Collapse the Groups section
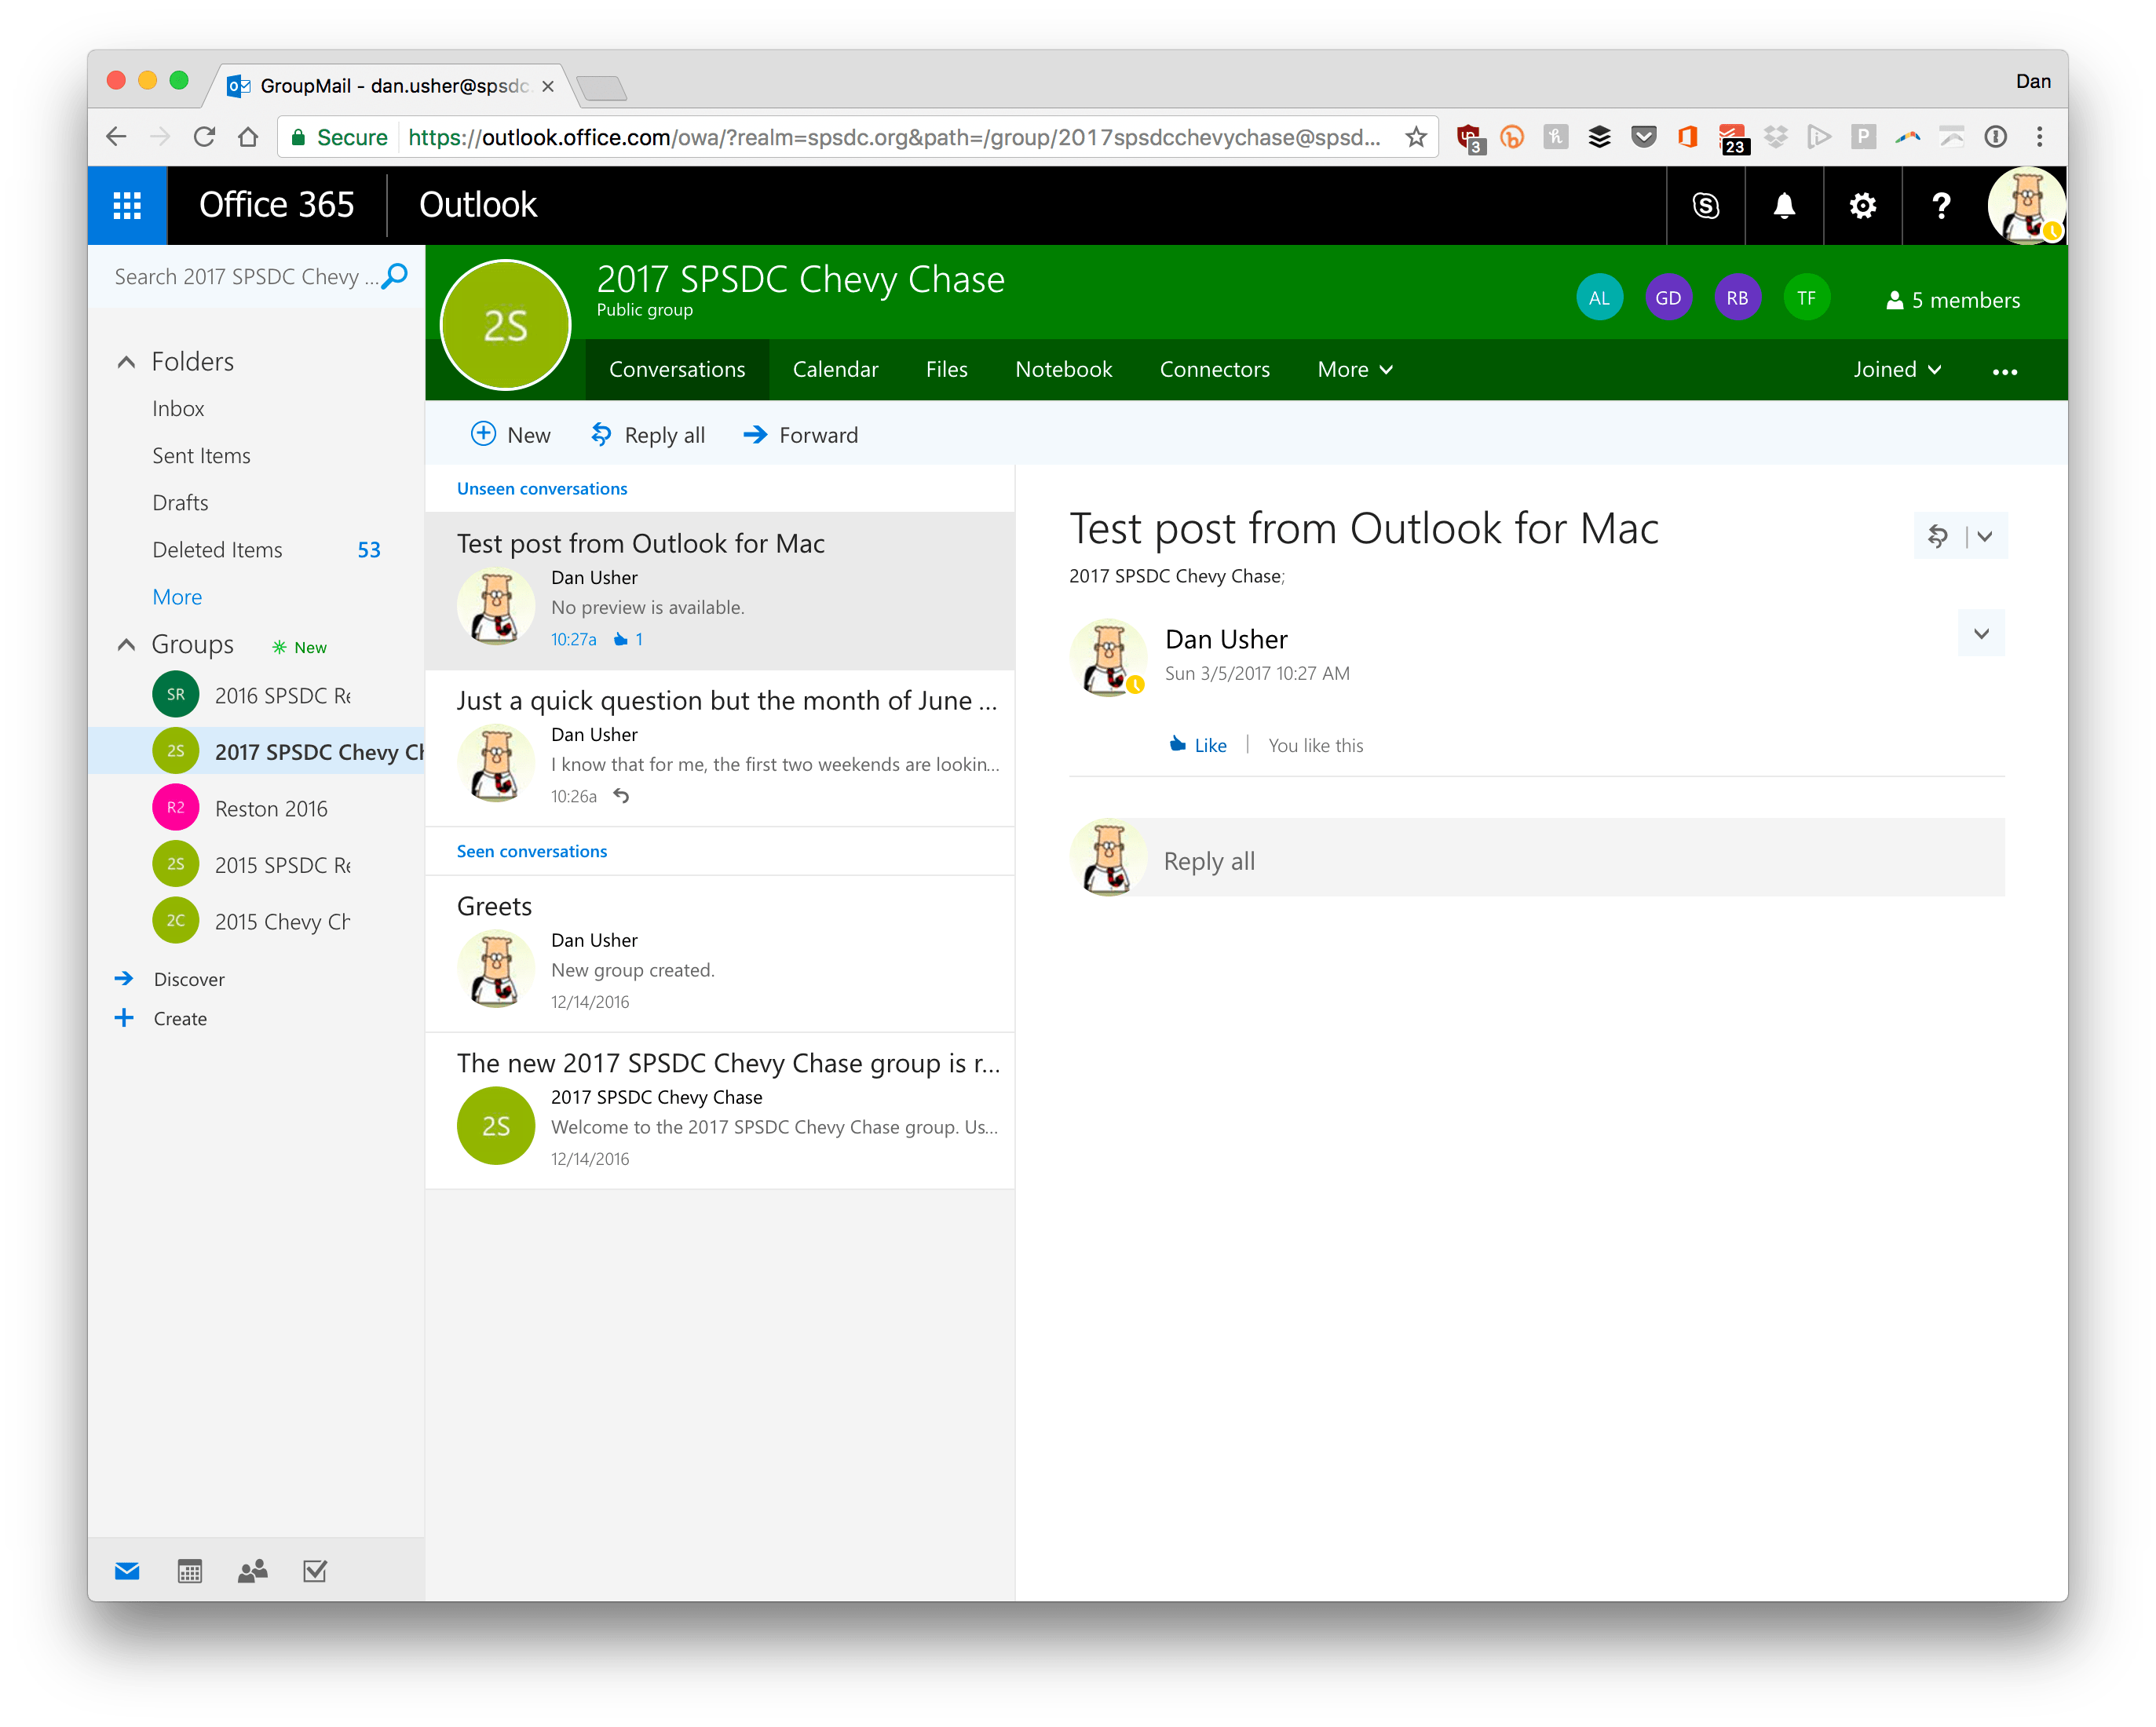This screenshot has height=1727, width=2156. click(x=126, y=645)
